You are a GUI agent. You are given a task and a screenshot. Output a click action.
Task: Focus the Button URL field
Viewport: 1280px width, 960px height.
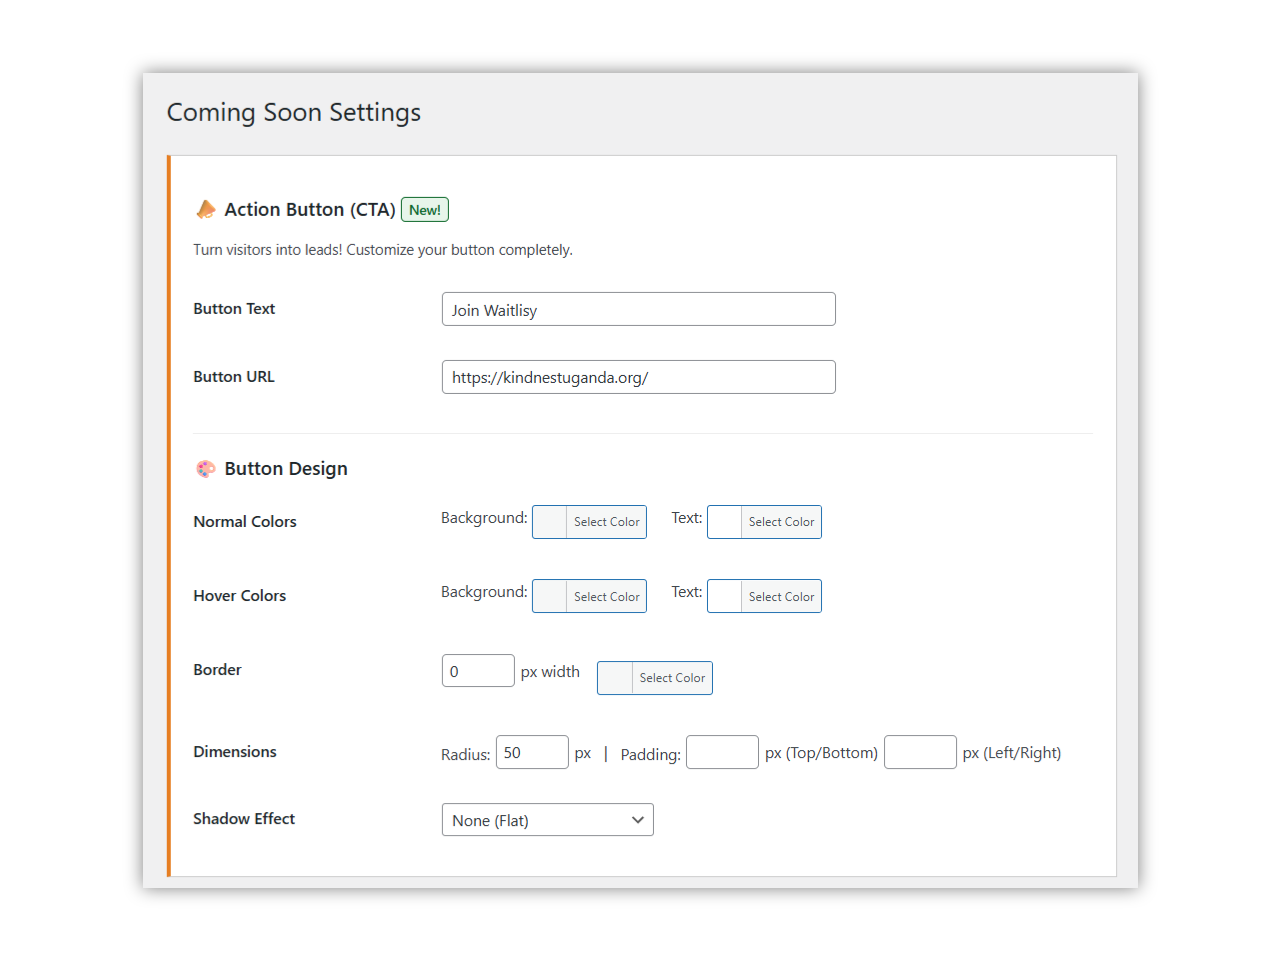(x=638, y=378)
